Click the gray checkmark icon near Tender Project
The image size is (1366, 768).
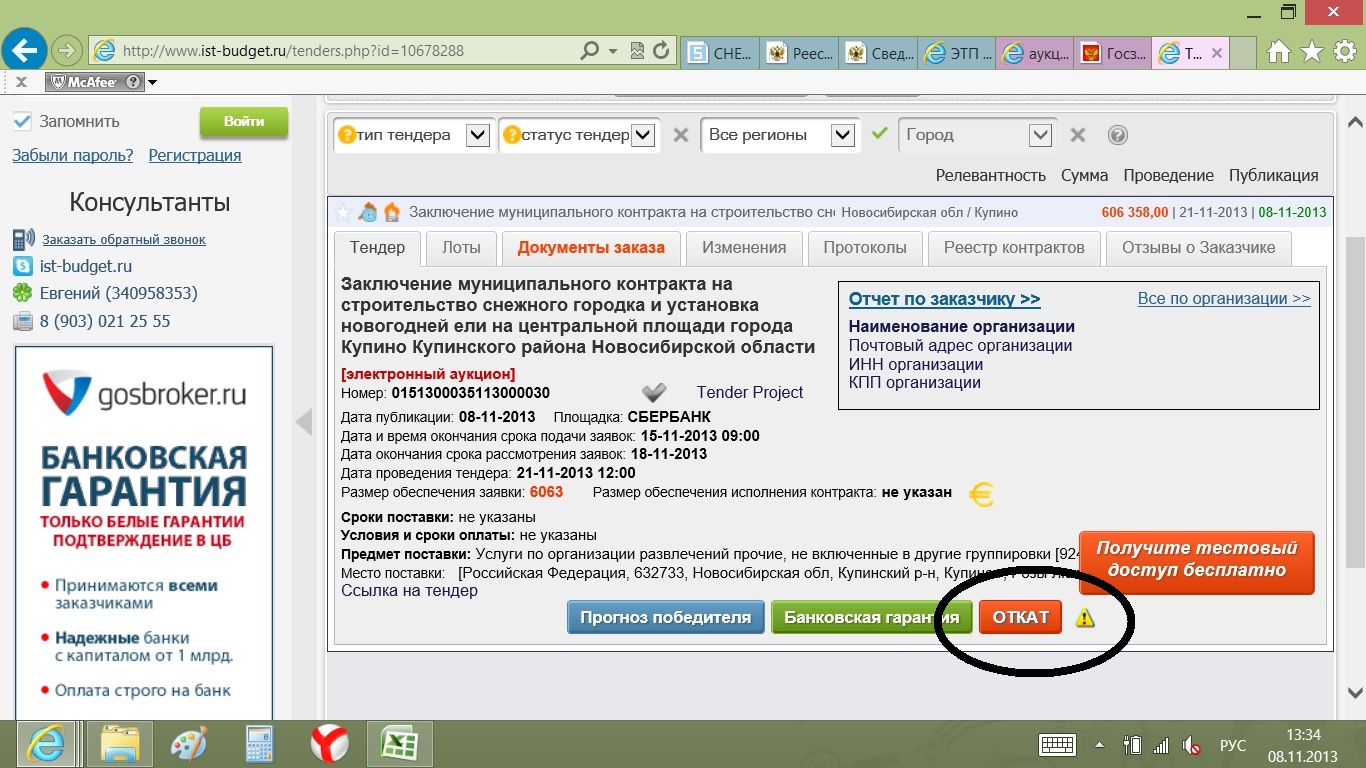click(x=654, y=392)
